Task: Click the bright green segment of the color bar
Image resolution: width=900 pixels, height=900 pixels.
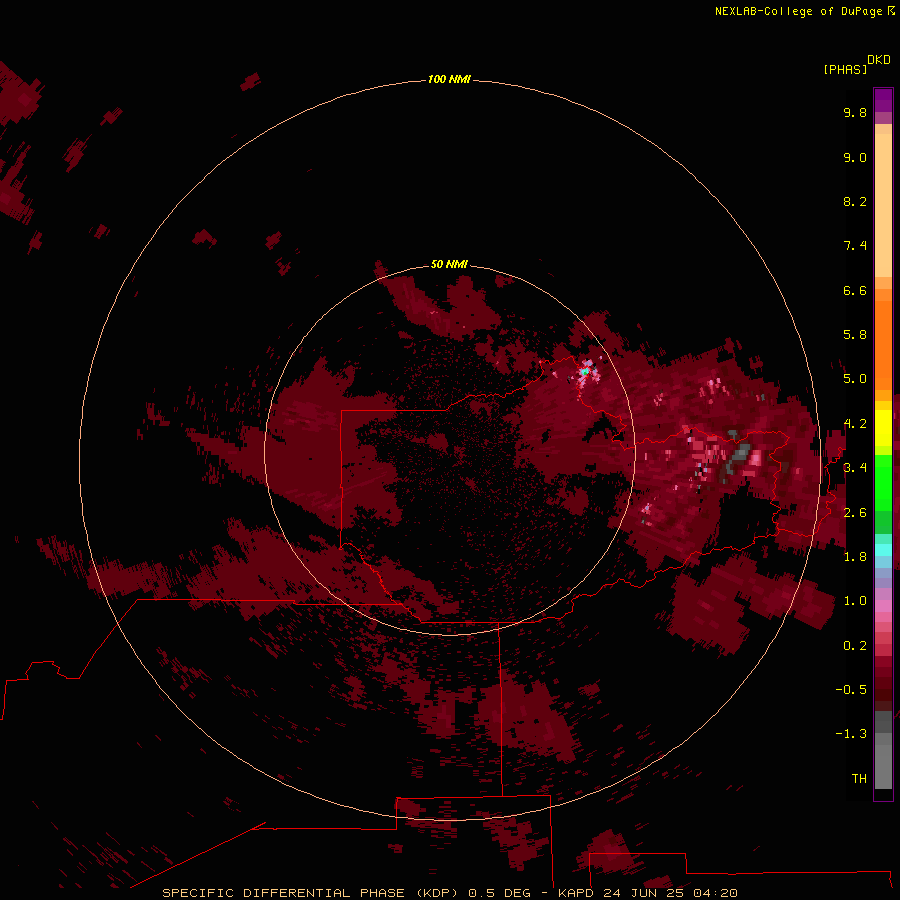Action: [883, 482]
